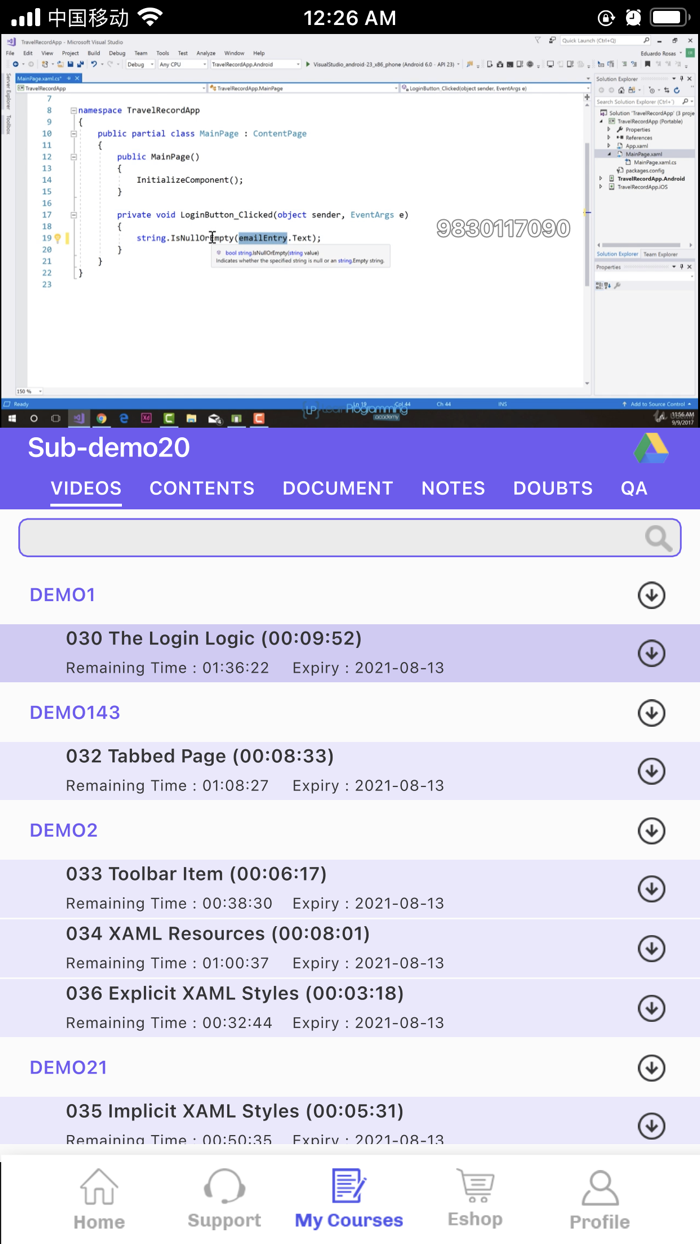700x1244 pixels.
Task: Switch to the VIDEOS tab
Action: pyautogui.click(x=86, y=488)
